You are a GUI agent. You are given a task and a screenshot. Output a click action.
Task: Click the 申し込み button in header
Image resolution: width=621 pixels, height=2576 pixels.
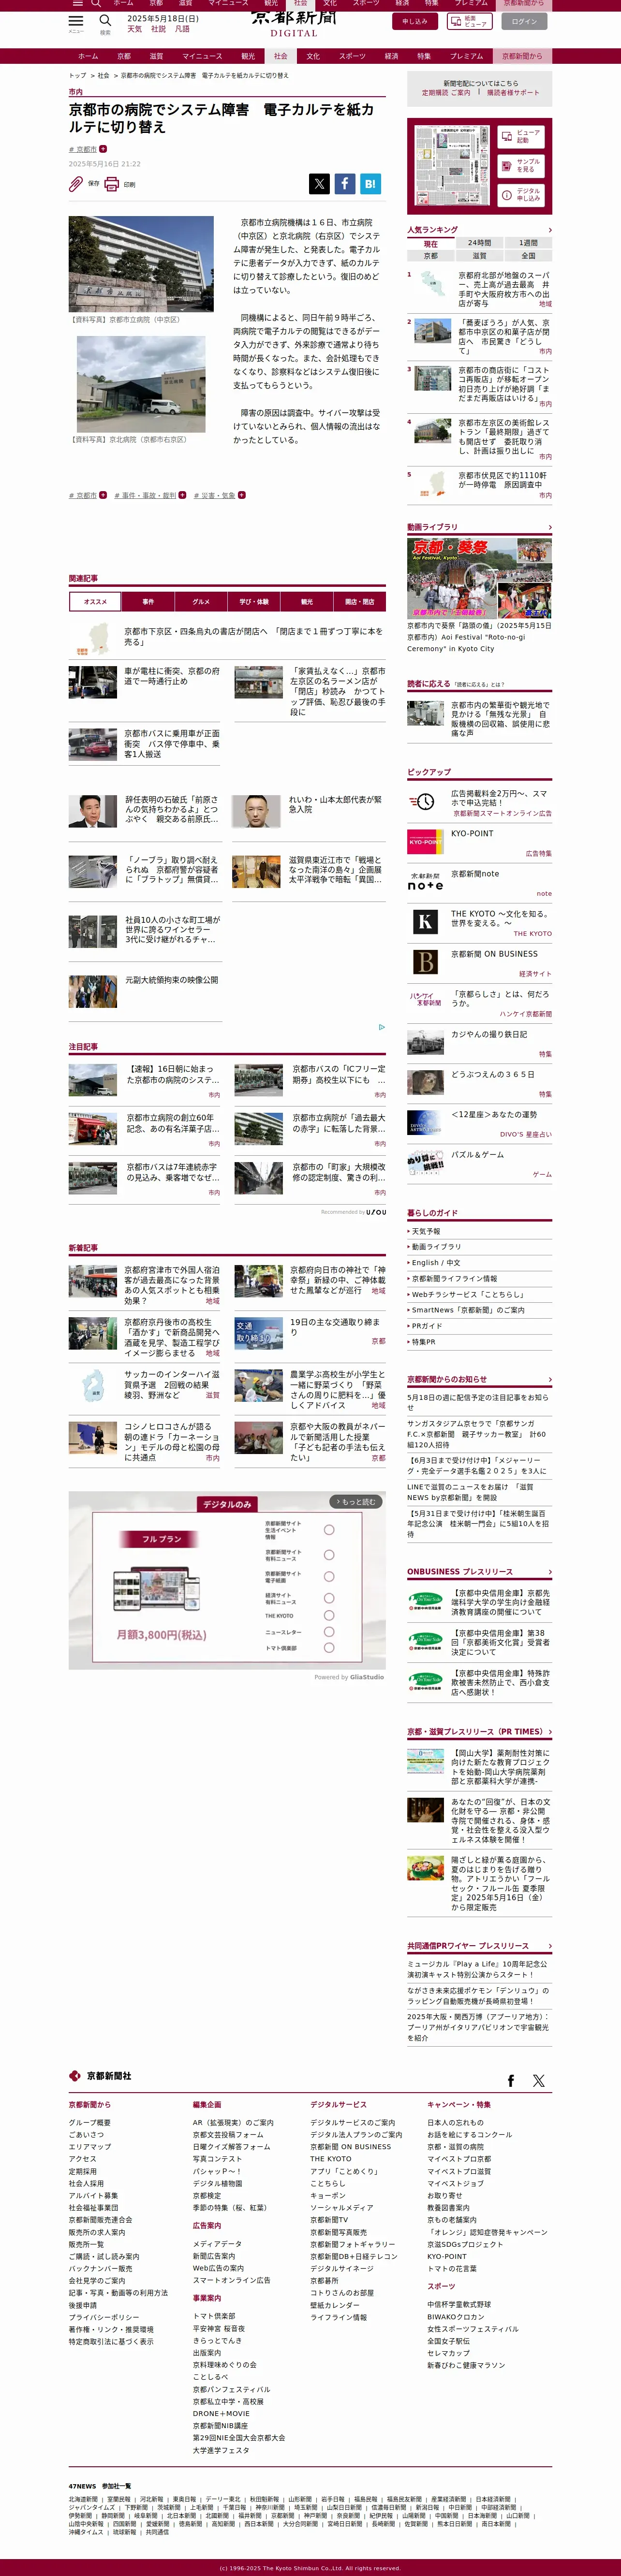pyautogui.click(x=414, y=21)
